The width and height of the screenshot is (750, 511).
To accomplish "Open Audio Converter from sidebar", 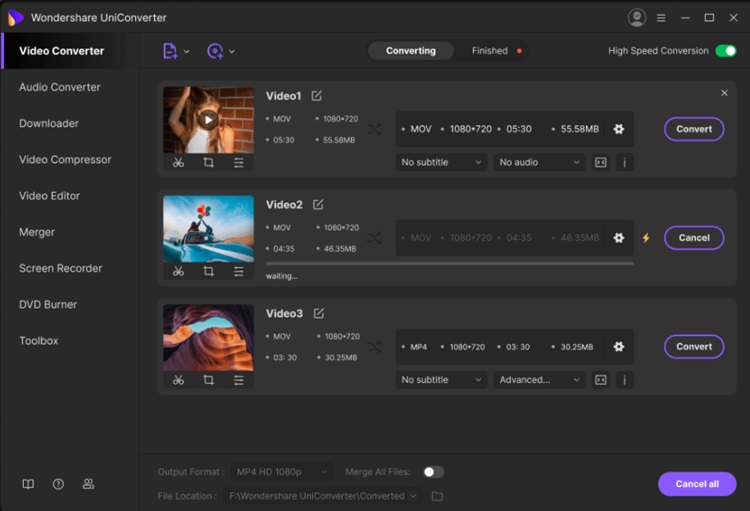I will tap(60, 87).
